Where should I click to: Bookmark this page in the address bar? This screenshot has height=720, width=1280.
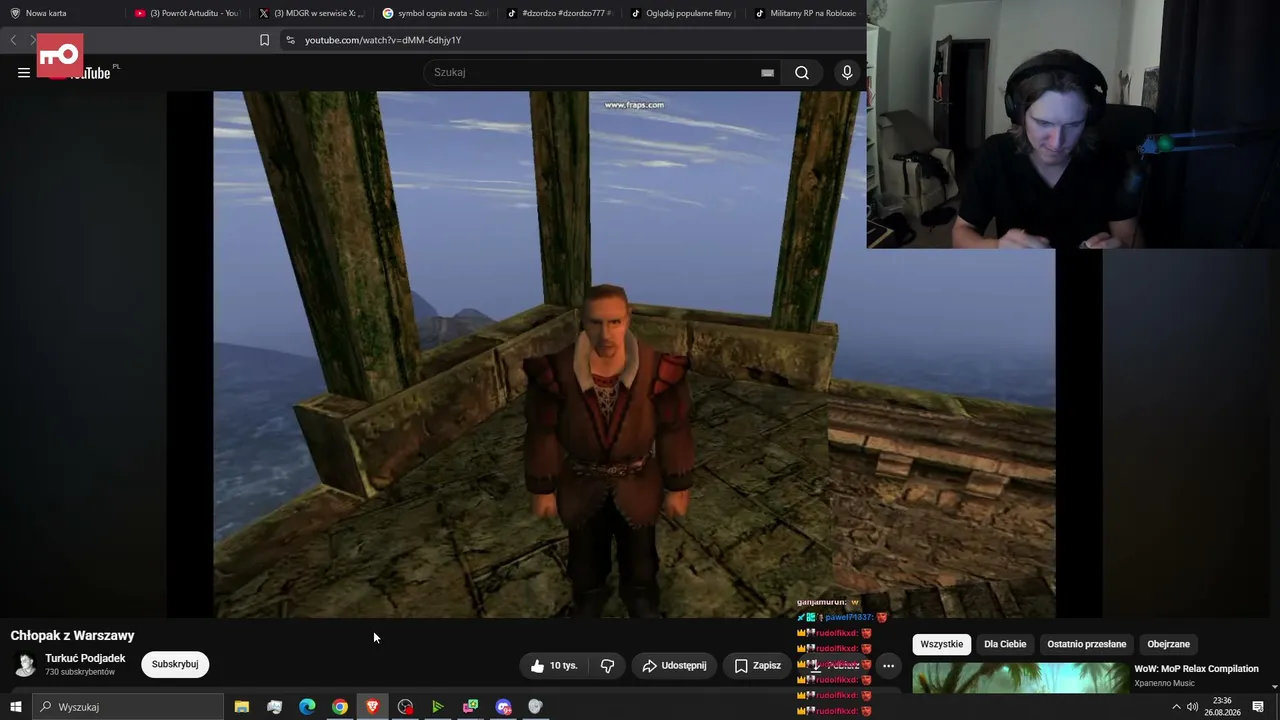pos(264,40)
